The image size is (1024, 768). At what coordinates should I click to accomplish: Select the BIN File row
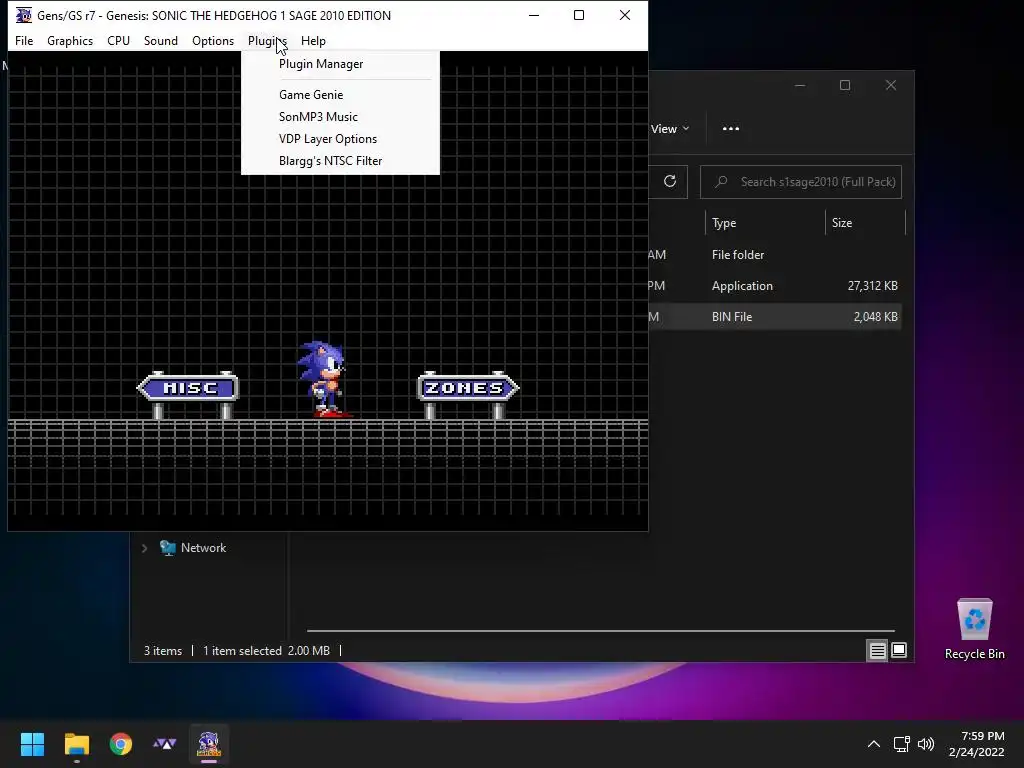click(775, 317)
